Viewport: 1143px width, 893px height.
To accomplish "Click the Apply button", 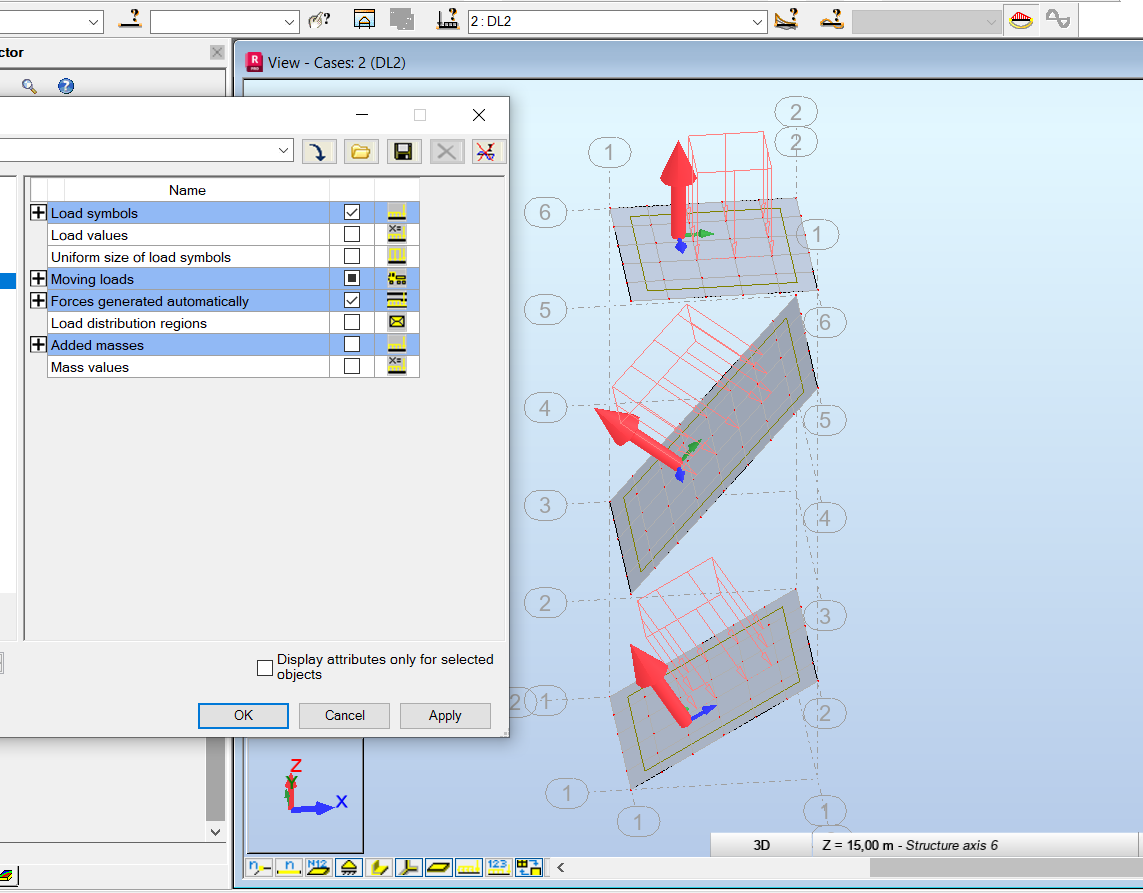I will tap(445, 716).
